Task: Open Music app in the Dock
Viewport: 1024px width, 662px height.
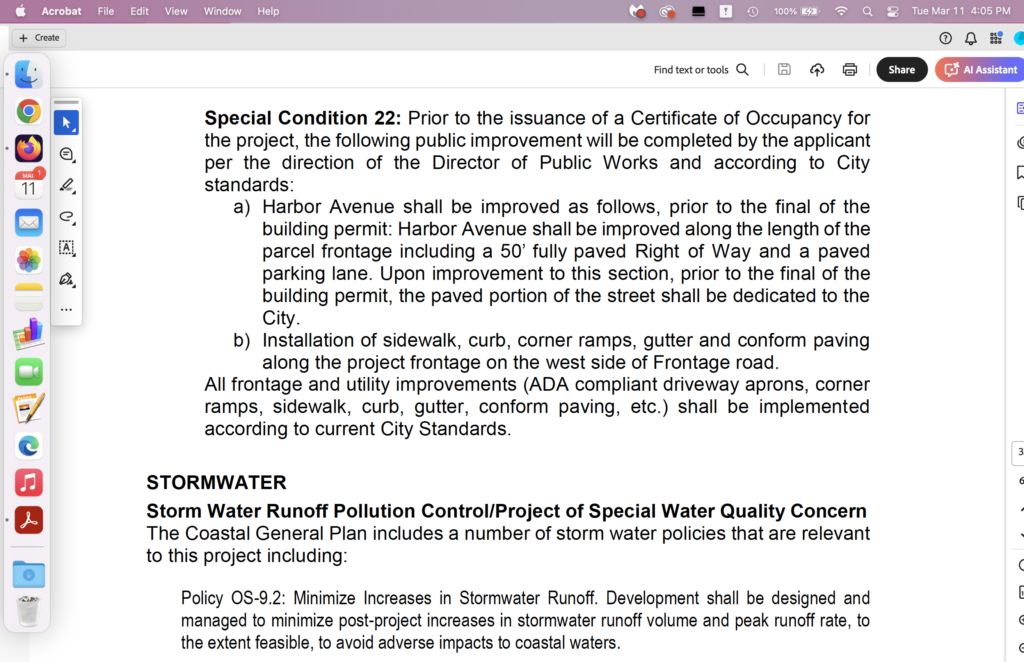Action: [x=29, y=483]
